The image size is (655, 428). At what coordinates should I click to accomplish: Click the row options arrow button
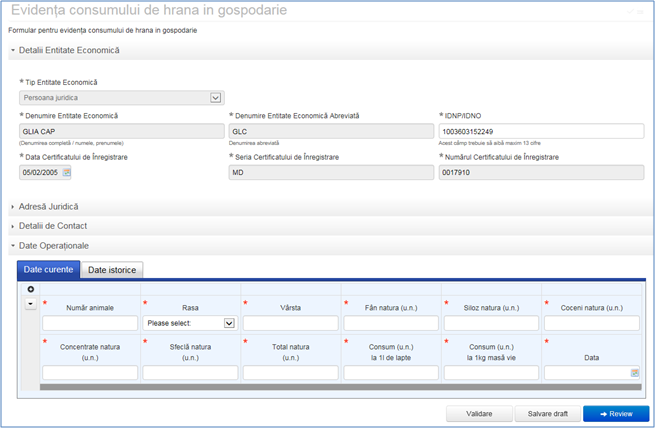pyautogui.click(x=30, y=304)
